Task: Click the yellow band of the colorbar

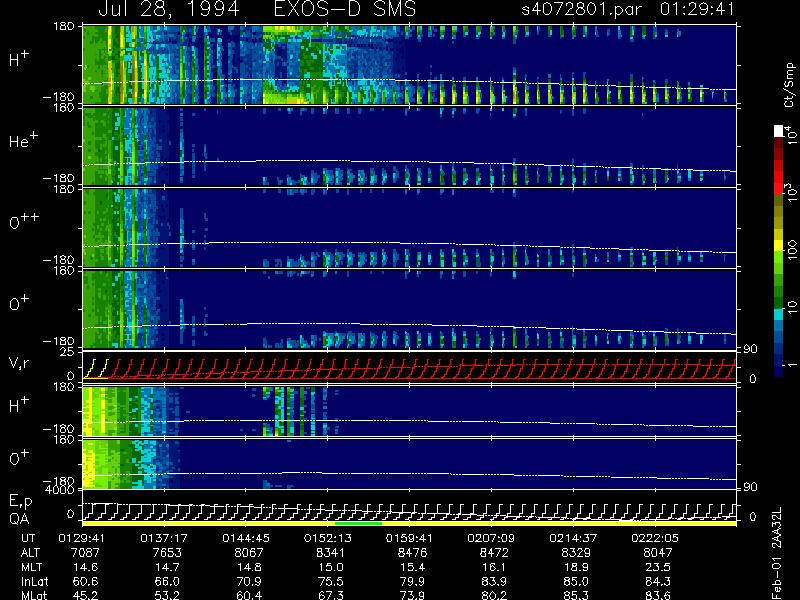Action: [x=779, y=247]
